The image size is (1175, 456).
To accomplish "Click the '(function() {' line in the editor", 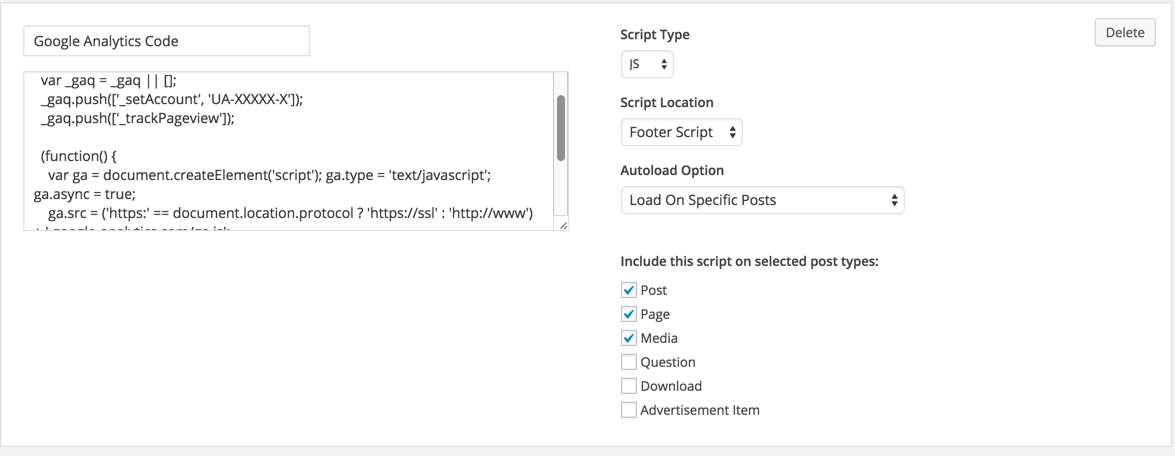I will coord(79,156).
